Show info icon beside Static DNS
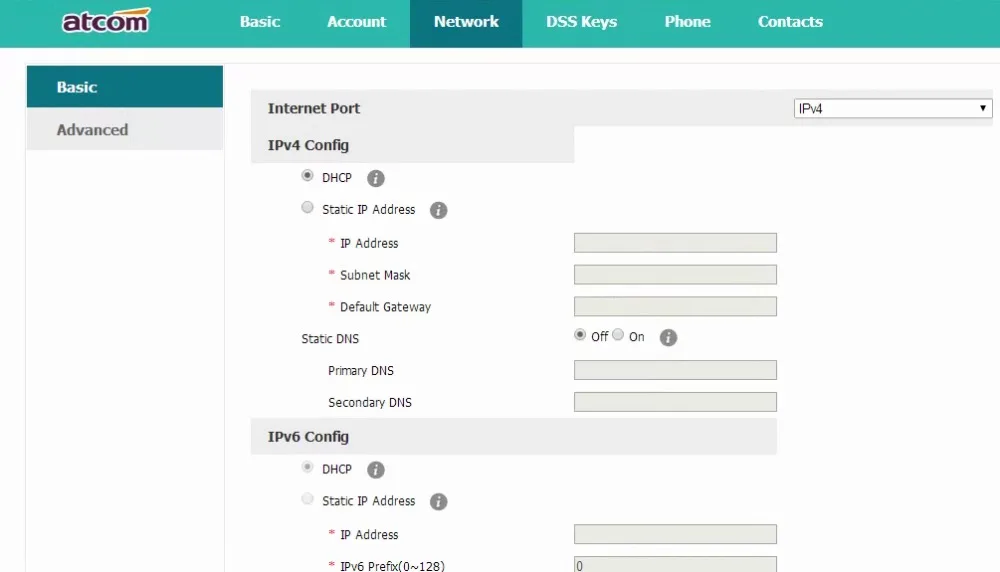 tap(668, 338)
